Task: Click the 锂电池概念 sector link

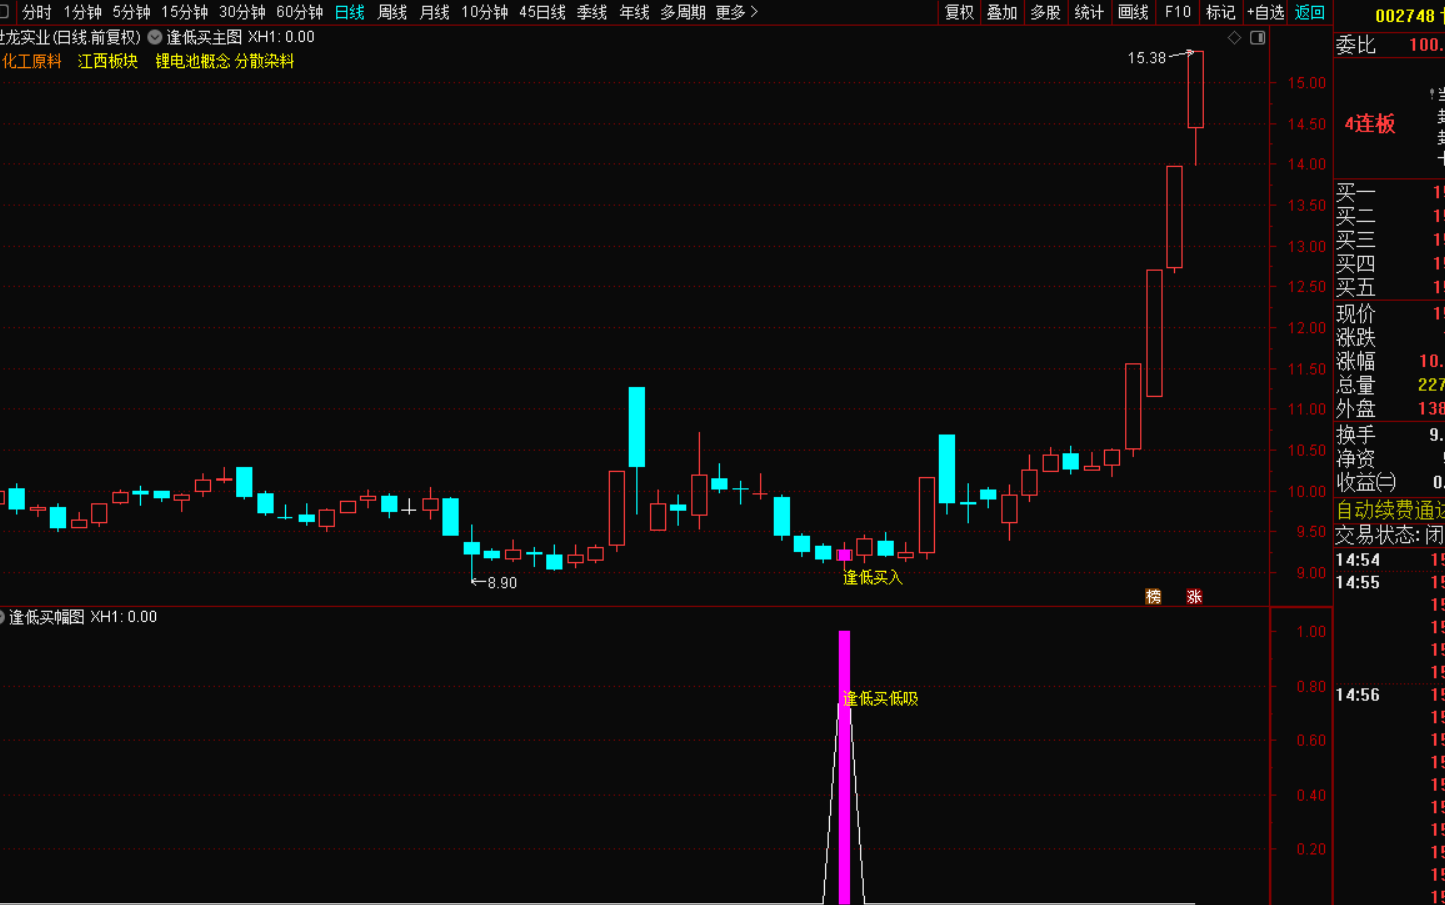Action: point(192,61)
